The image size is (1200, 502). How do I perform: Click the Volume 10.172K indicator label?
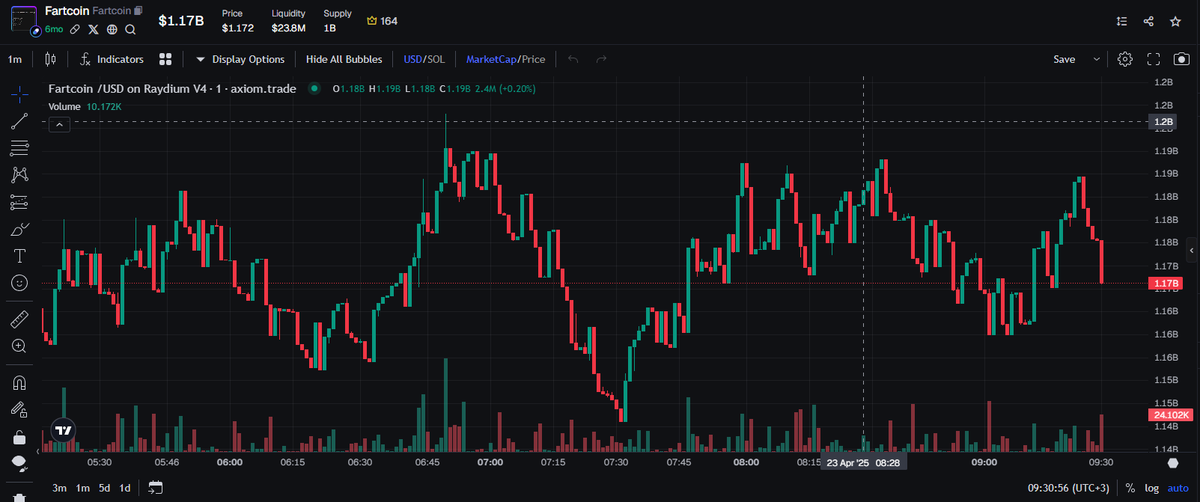pyautogui.click(x=86, y=106)
